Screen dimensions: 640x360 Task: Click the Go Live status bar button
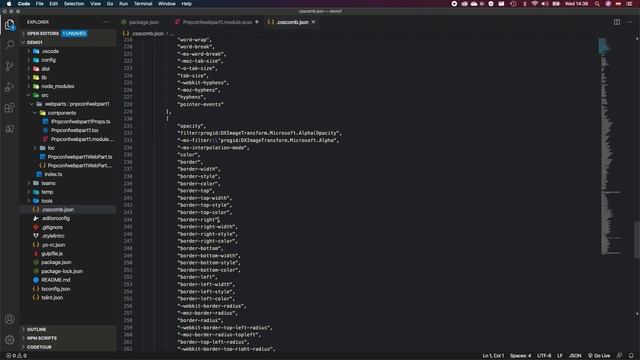point(599,356)
